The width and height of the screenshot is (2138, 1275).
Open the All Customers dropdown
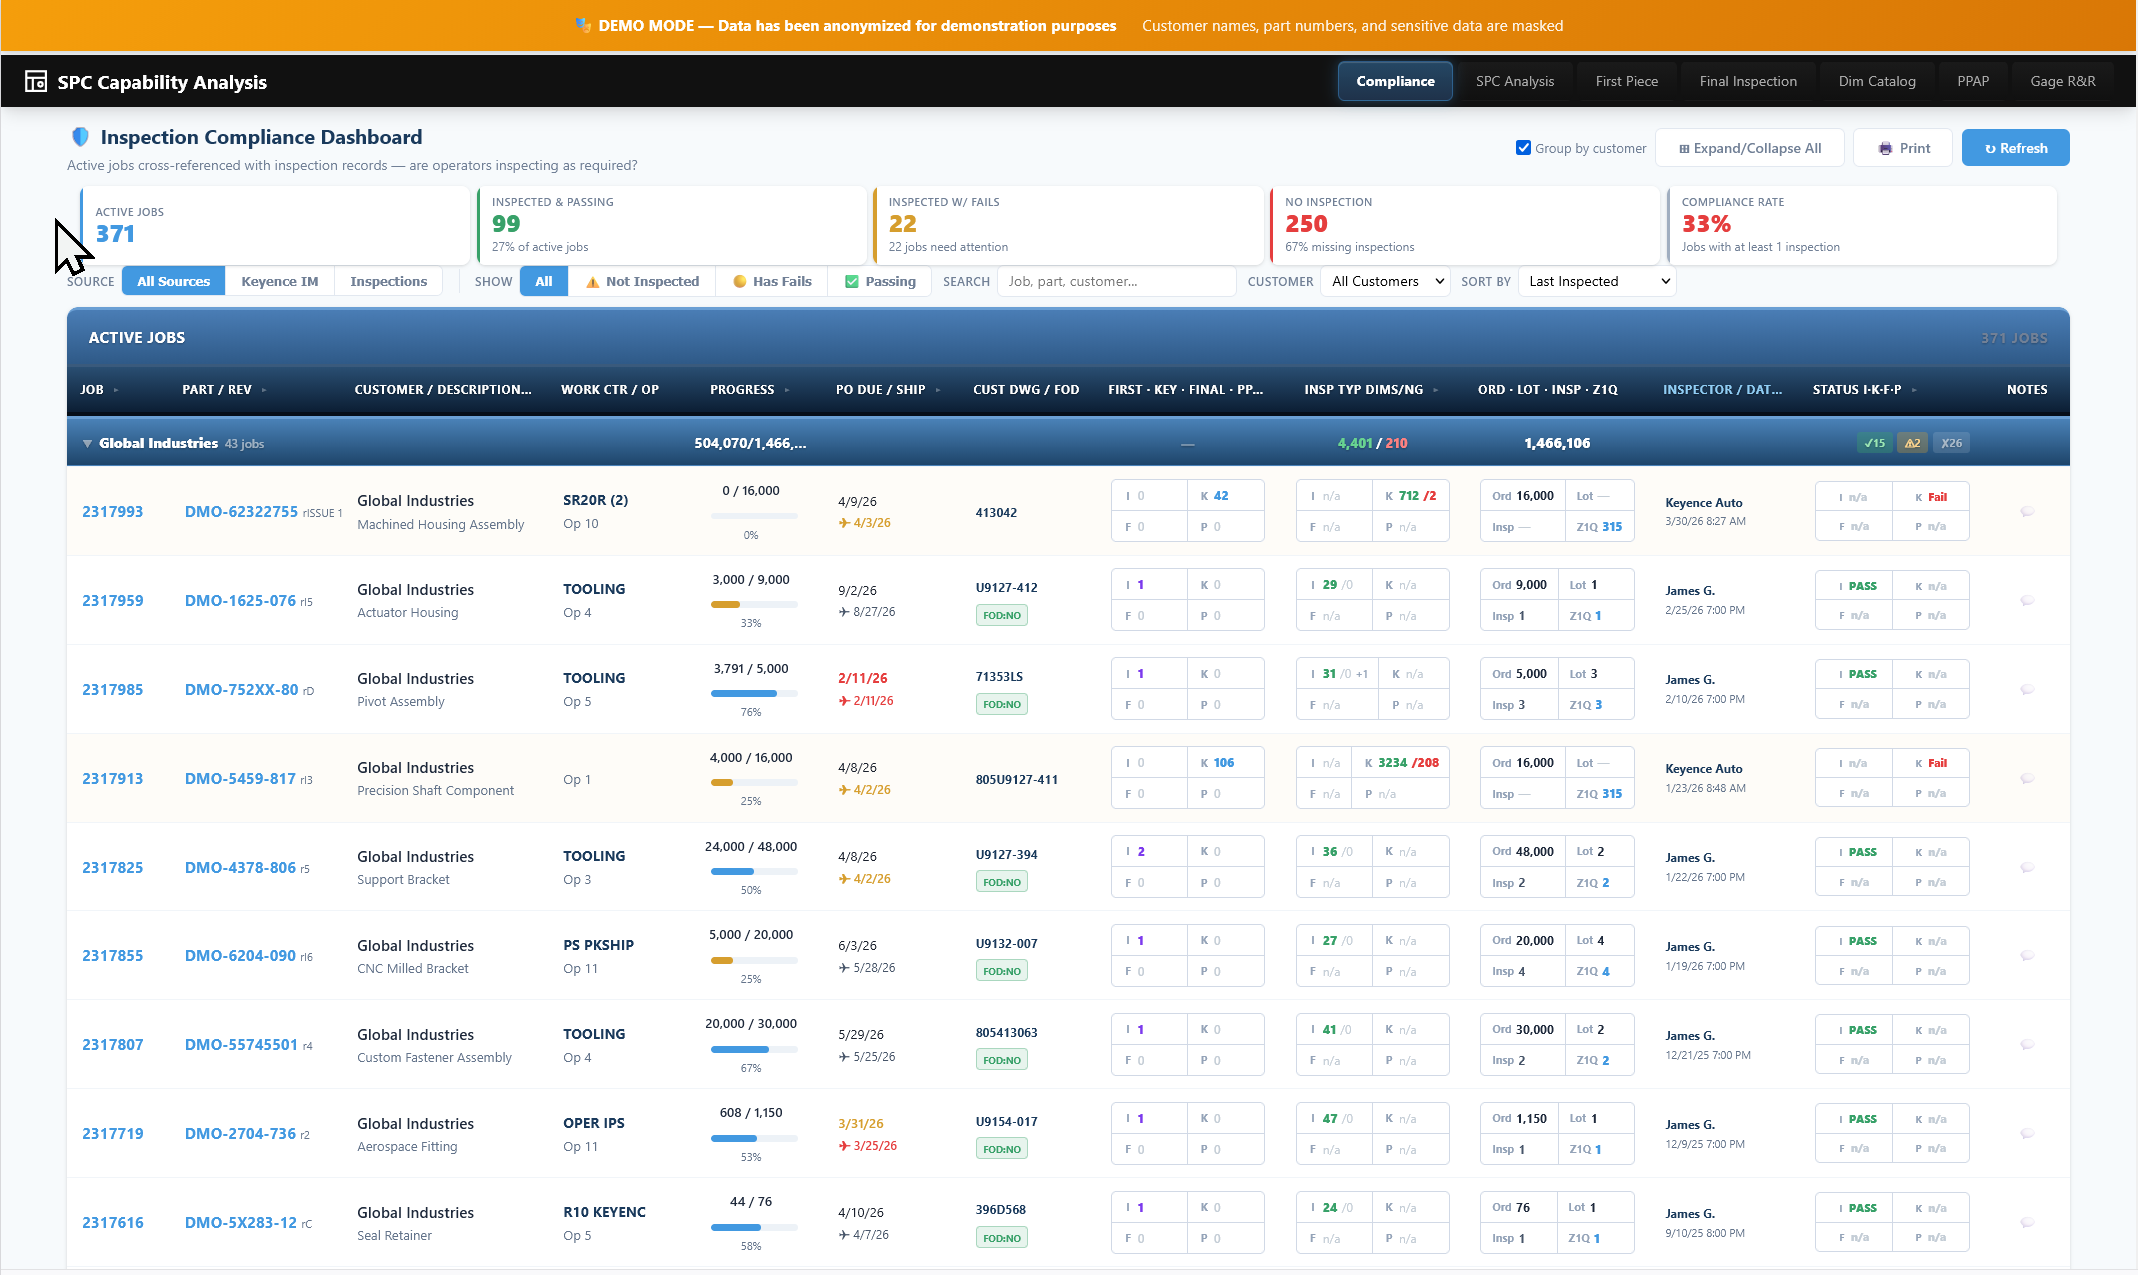1387,282
